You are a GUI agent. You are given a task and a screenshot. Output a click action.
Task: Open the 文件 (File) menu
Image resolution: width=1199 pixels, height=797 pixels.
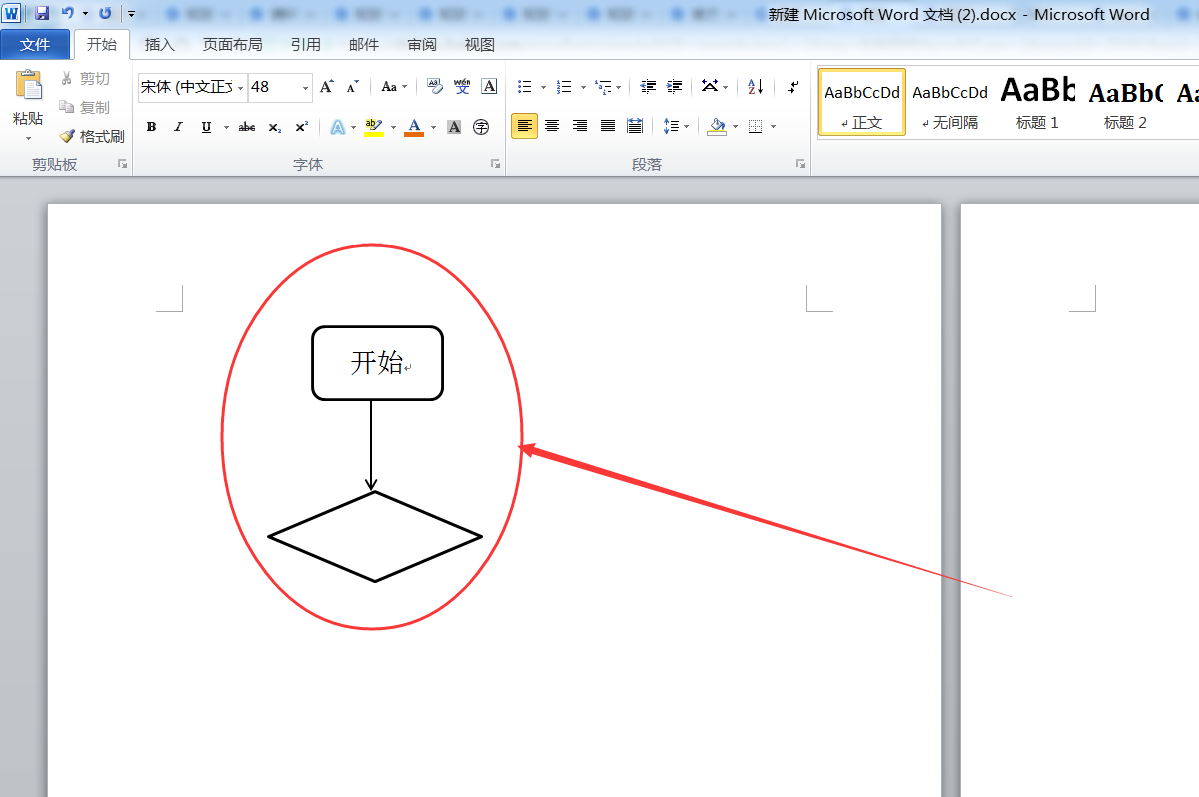point(35,45)
